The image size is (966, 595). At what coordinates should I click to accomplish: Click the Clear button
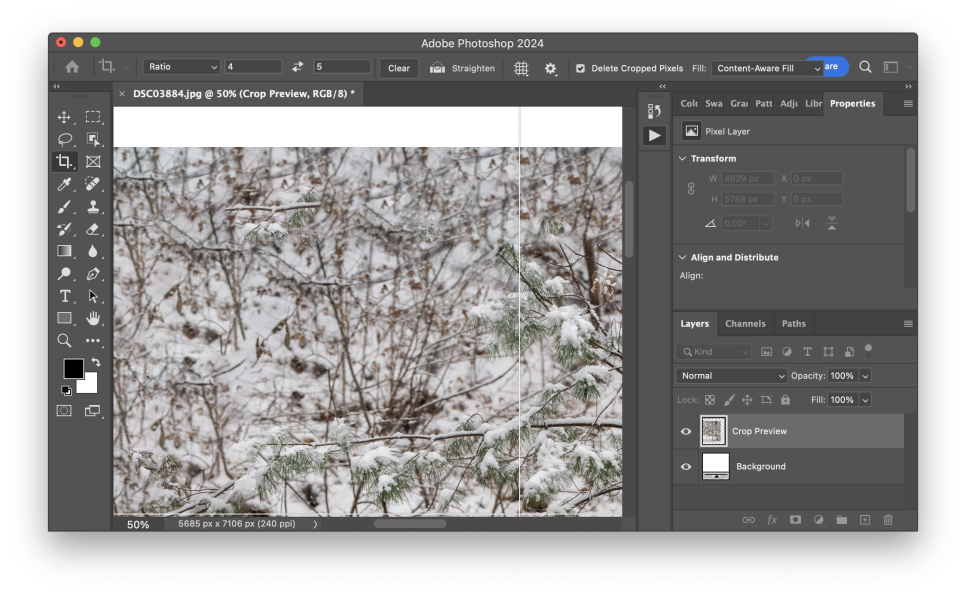[x=399, y=68]
